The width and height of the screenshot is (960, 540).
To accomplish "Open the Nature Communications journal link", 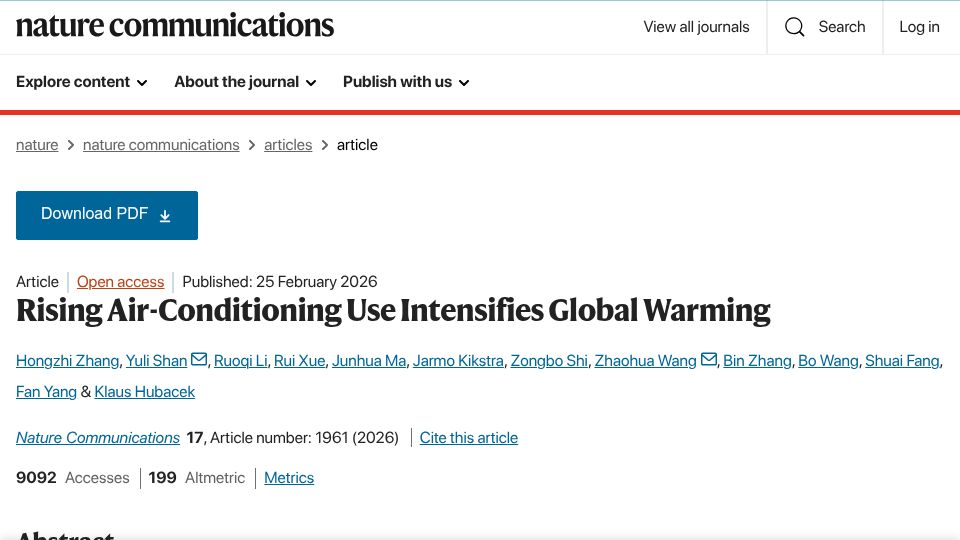I will 98,438.
